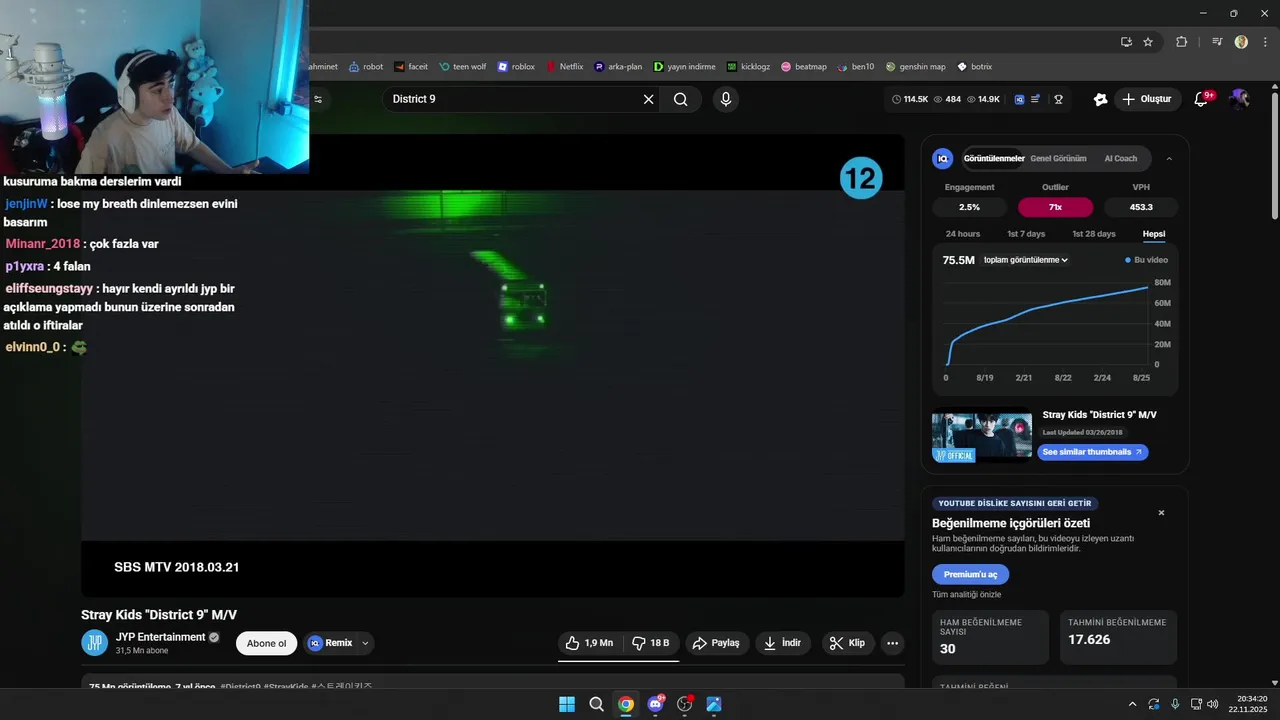The width and height of the screenshot is (1280, 720).
Task: Open more actions three-dot menu under the video
Action: click(x=893, y=643)
